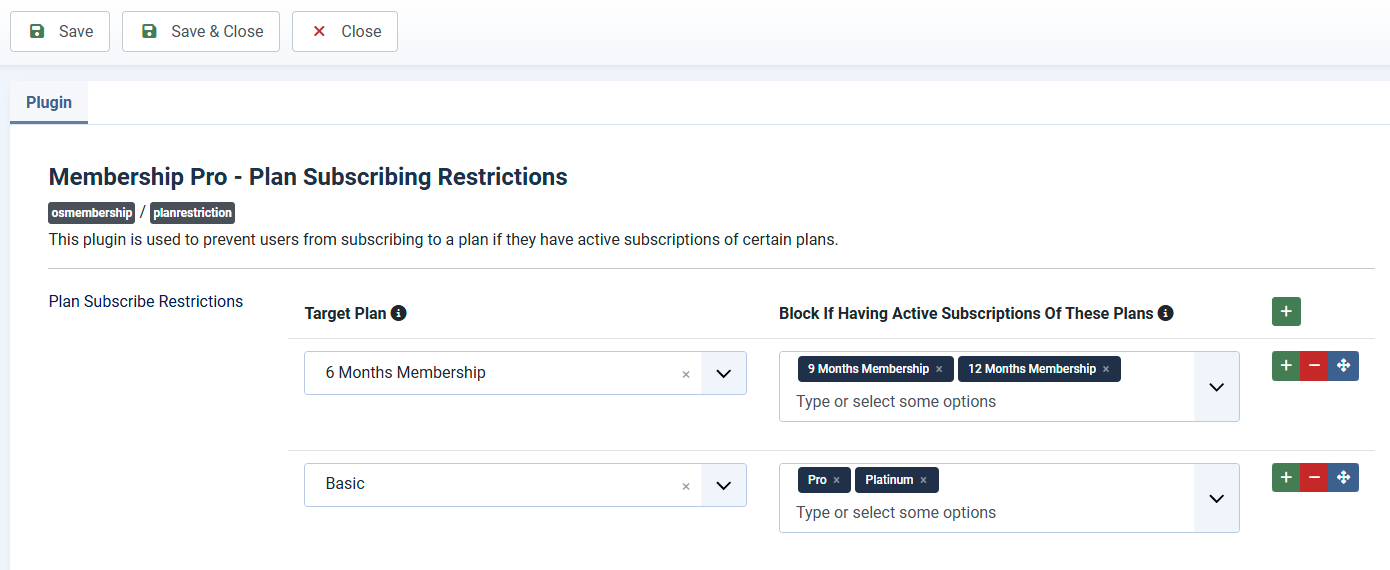Click info icon beside Block If Having Active Subscriptions
The image size is (1390, 570).
[1165, 313]
